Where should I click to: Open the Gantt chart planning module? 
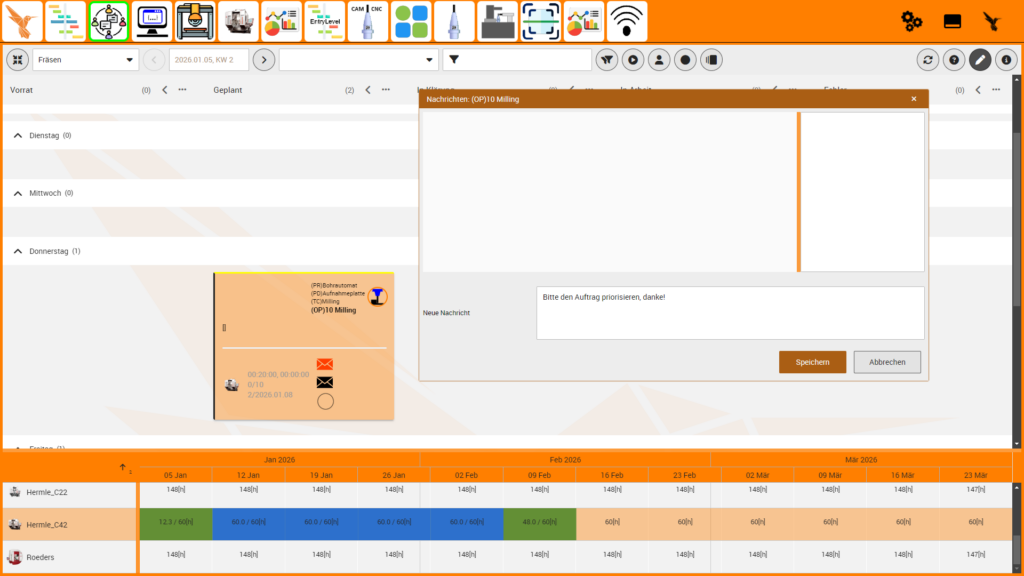66,21
